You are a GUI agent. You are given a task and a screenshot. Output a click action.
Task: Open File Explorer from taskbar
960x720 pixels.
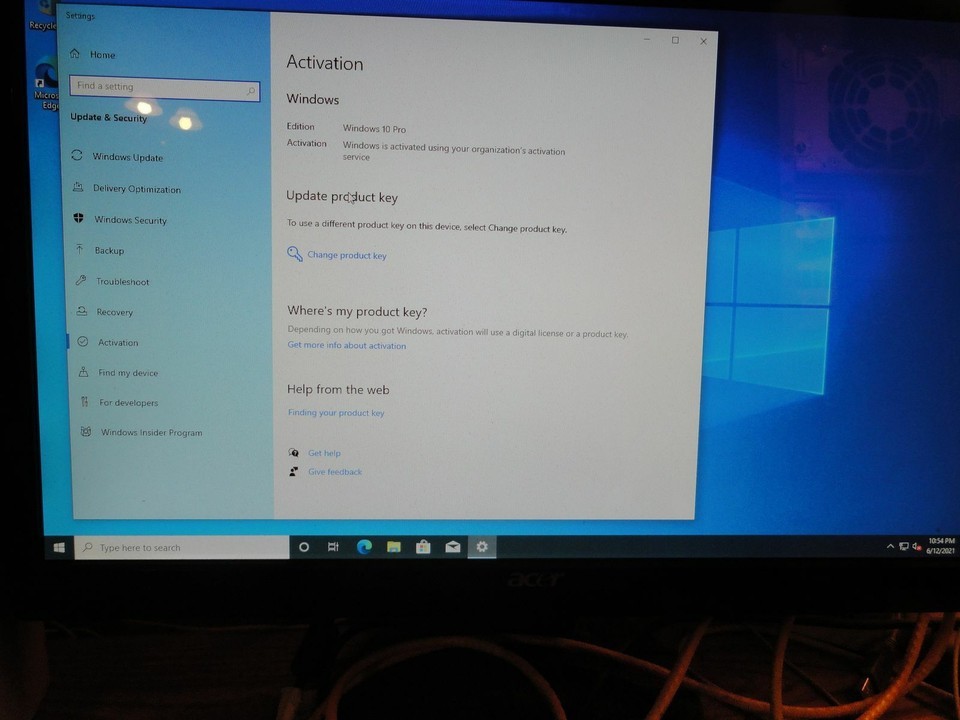[394, 547]
